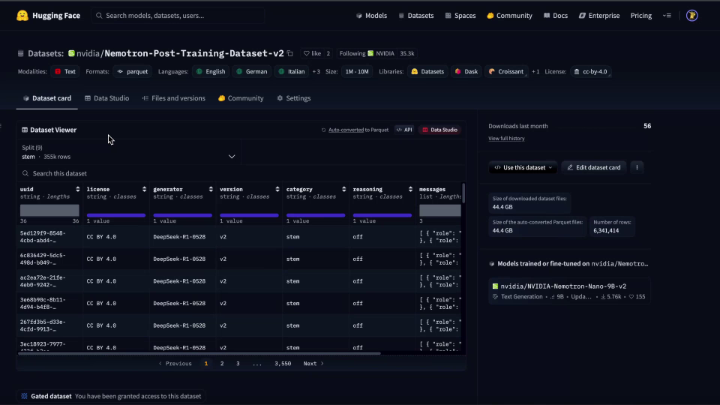The height and width of the screenshot is (405, 720).
Task: Open Spaces in top navigation
Action: (460, 16)
